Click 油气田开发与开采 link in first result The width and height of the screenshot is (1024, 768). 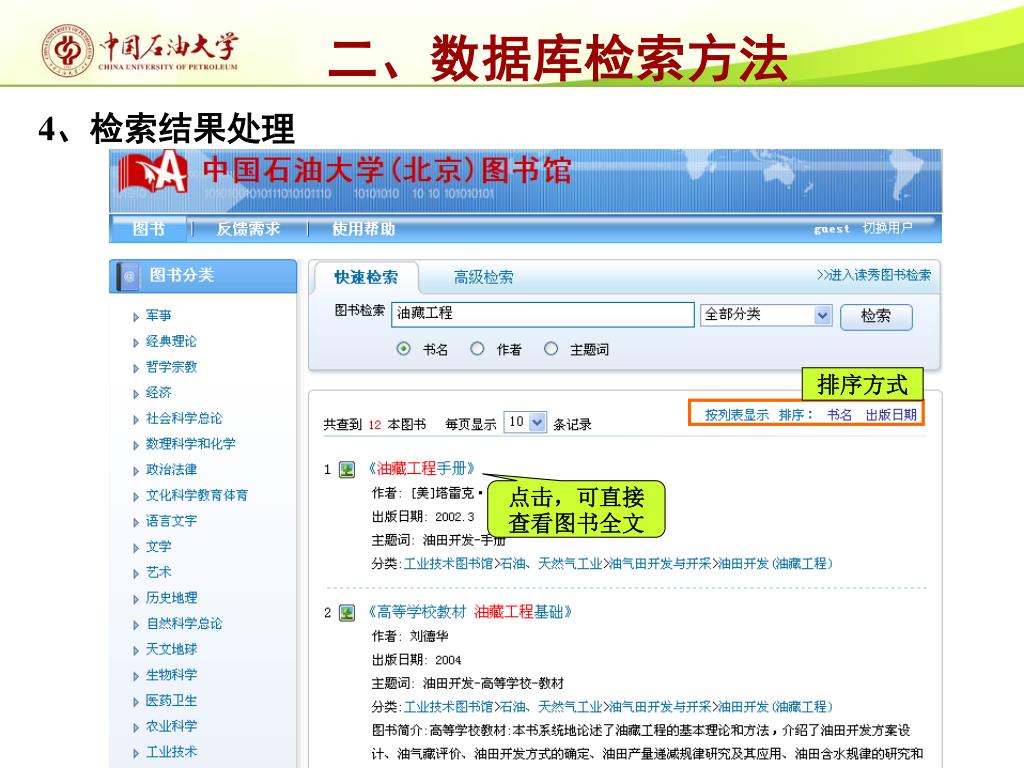(x=660, y=564)
